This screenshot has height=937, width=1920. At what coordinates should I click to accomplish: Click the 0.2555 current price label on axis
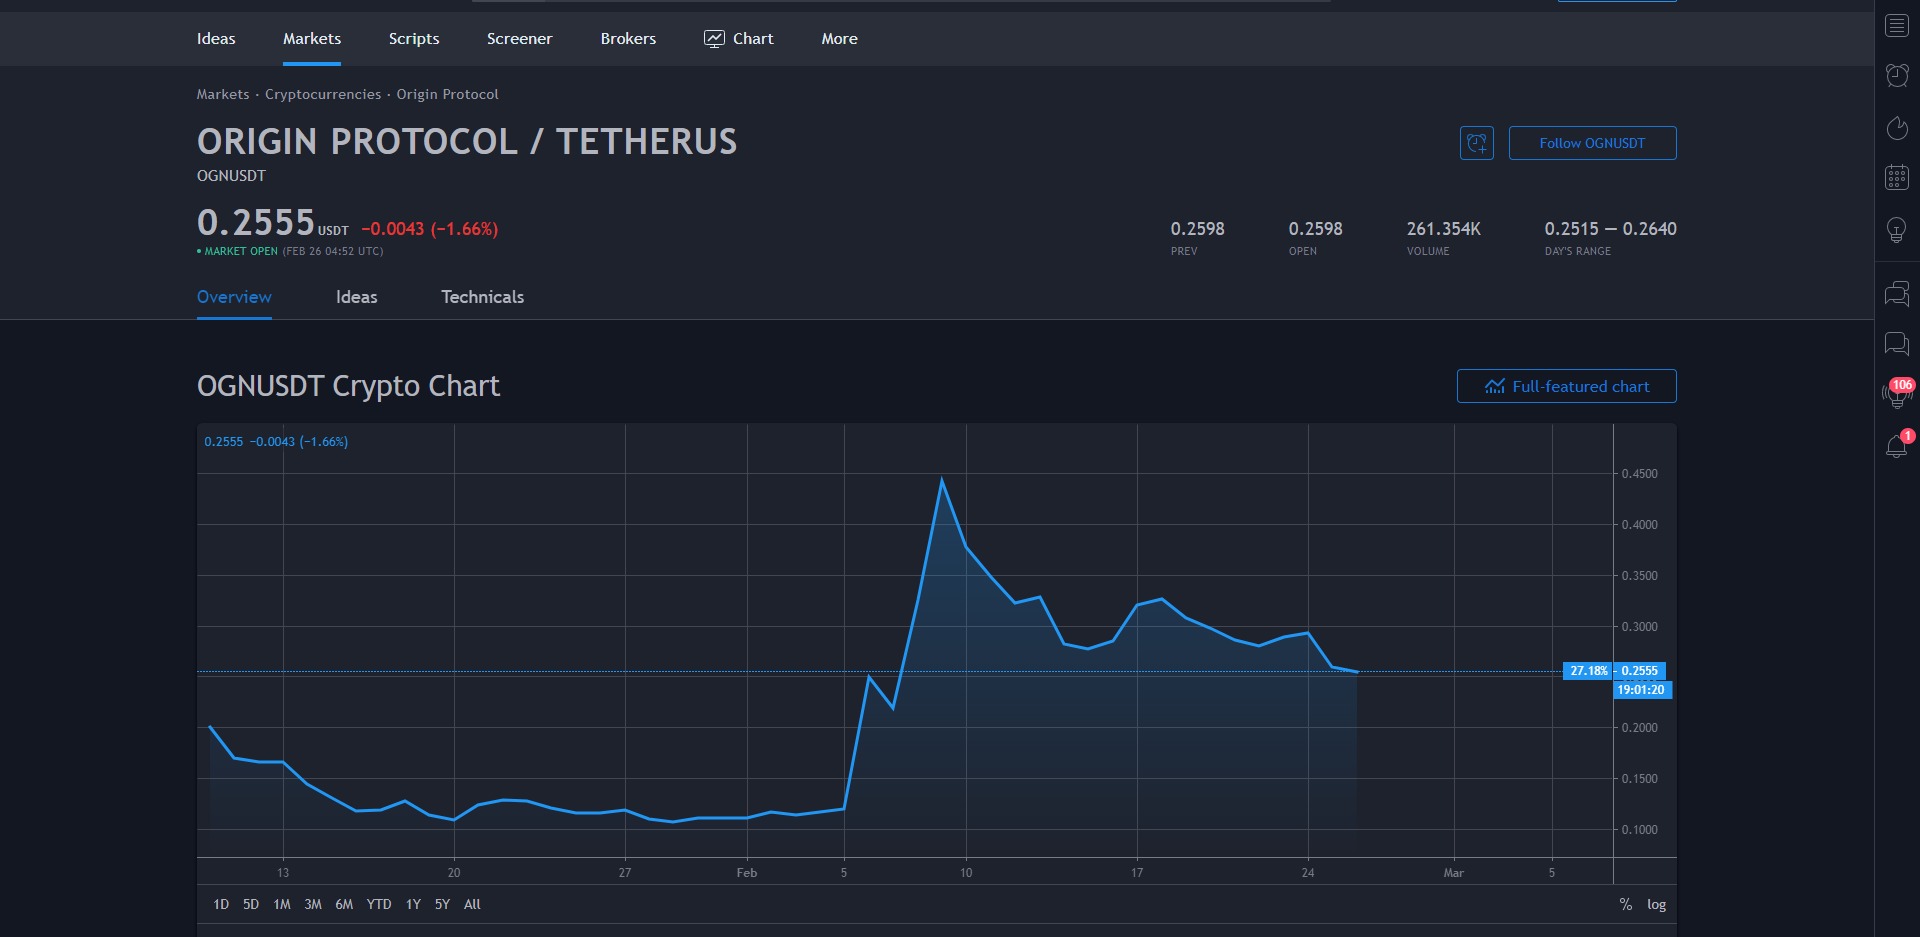[1640, 671]
